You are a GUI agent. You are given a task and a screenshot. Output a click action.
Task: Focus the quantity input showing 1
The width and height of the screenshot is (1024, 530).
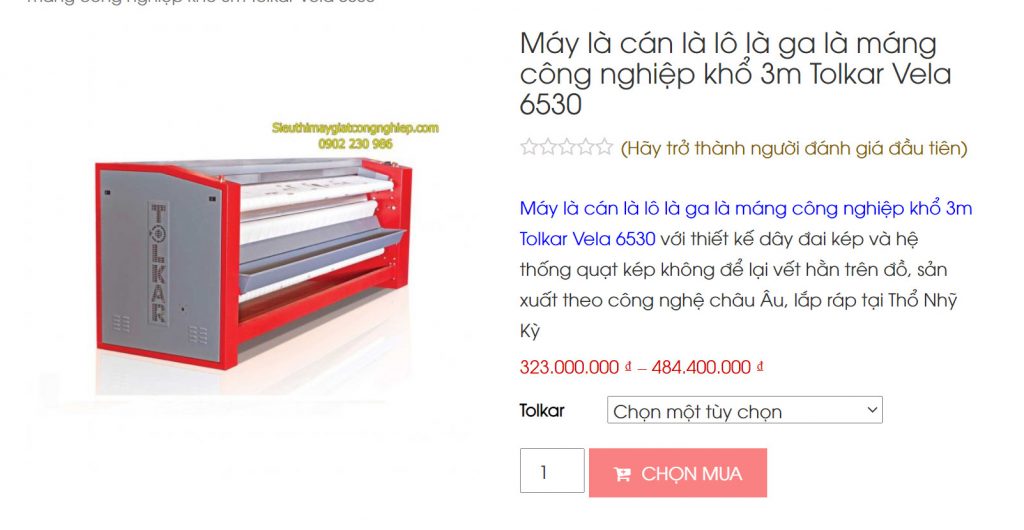(x=552, y=471)
